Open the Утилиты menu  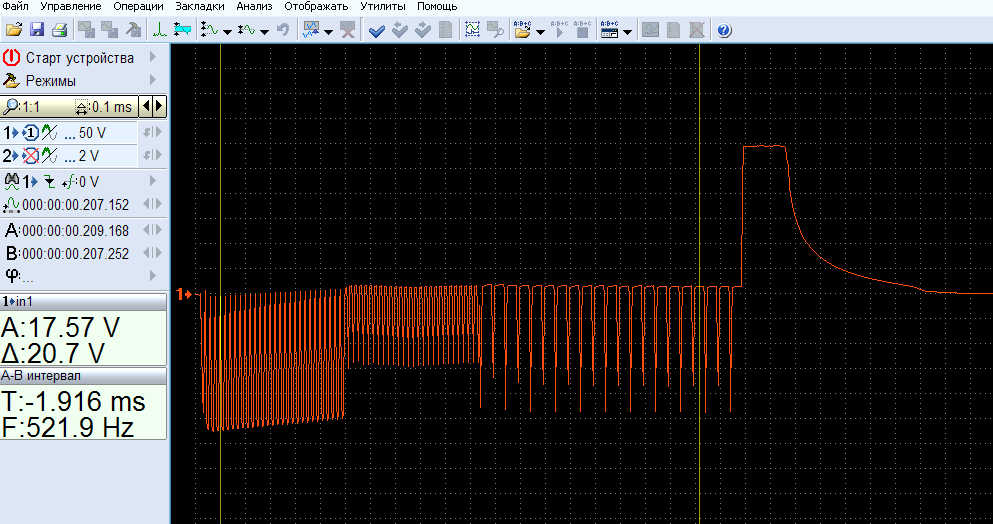coord(383,6)
